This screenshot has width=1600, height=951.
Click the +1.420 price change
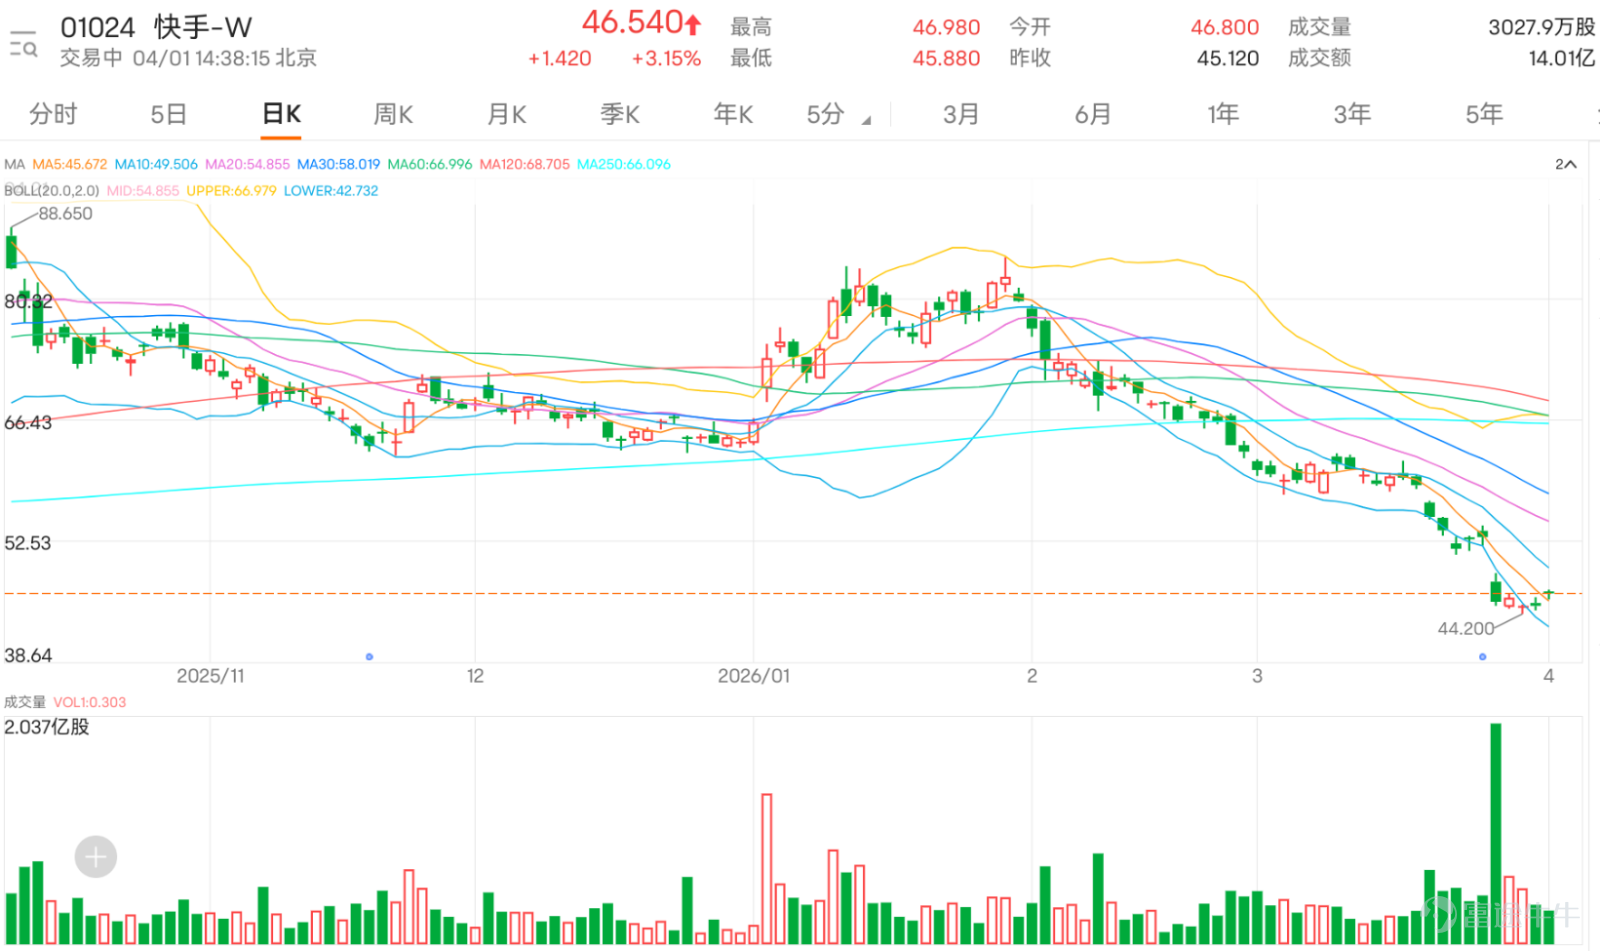point(560,58)
